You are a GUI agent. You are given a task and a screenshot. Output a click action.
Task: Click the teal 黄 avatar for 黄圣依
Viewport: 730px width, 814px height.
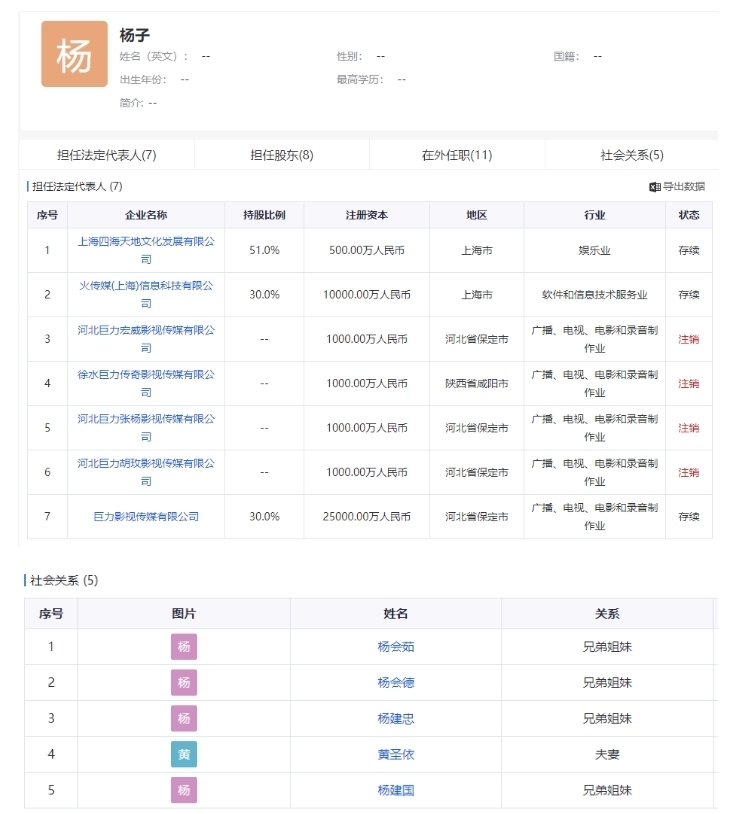(x=184, y=754)
